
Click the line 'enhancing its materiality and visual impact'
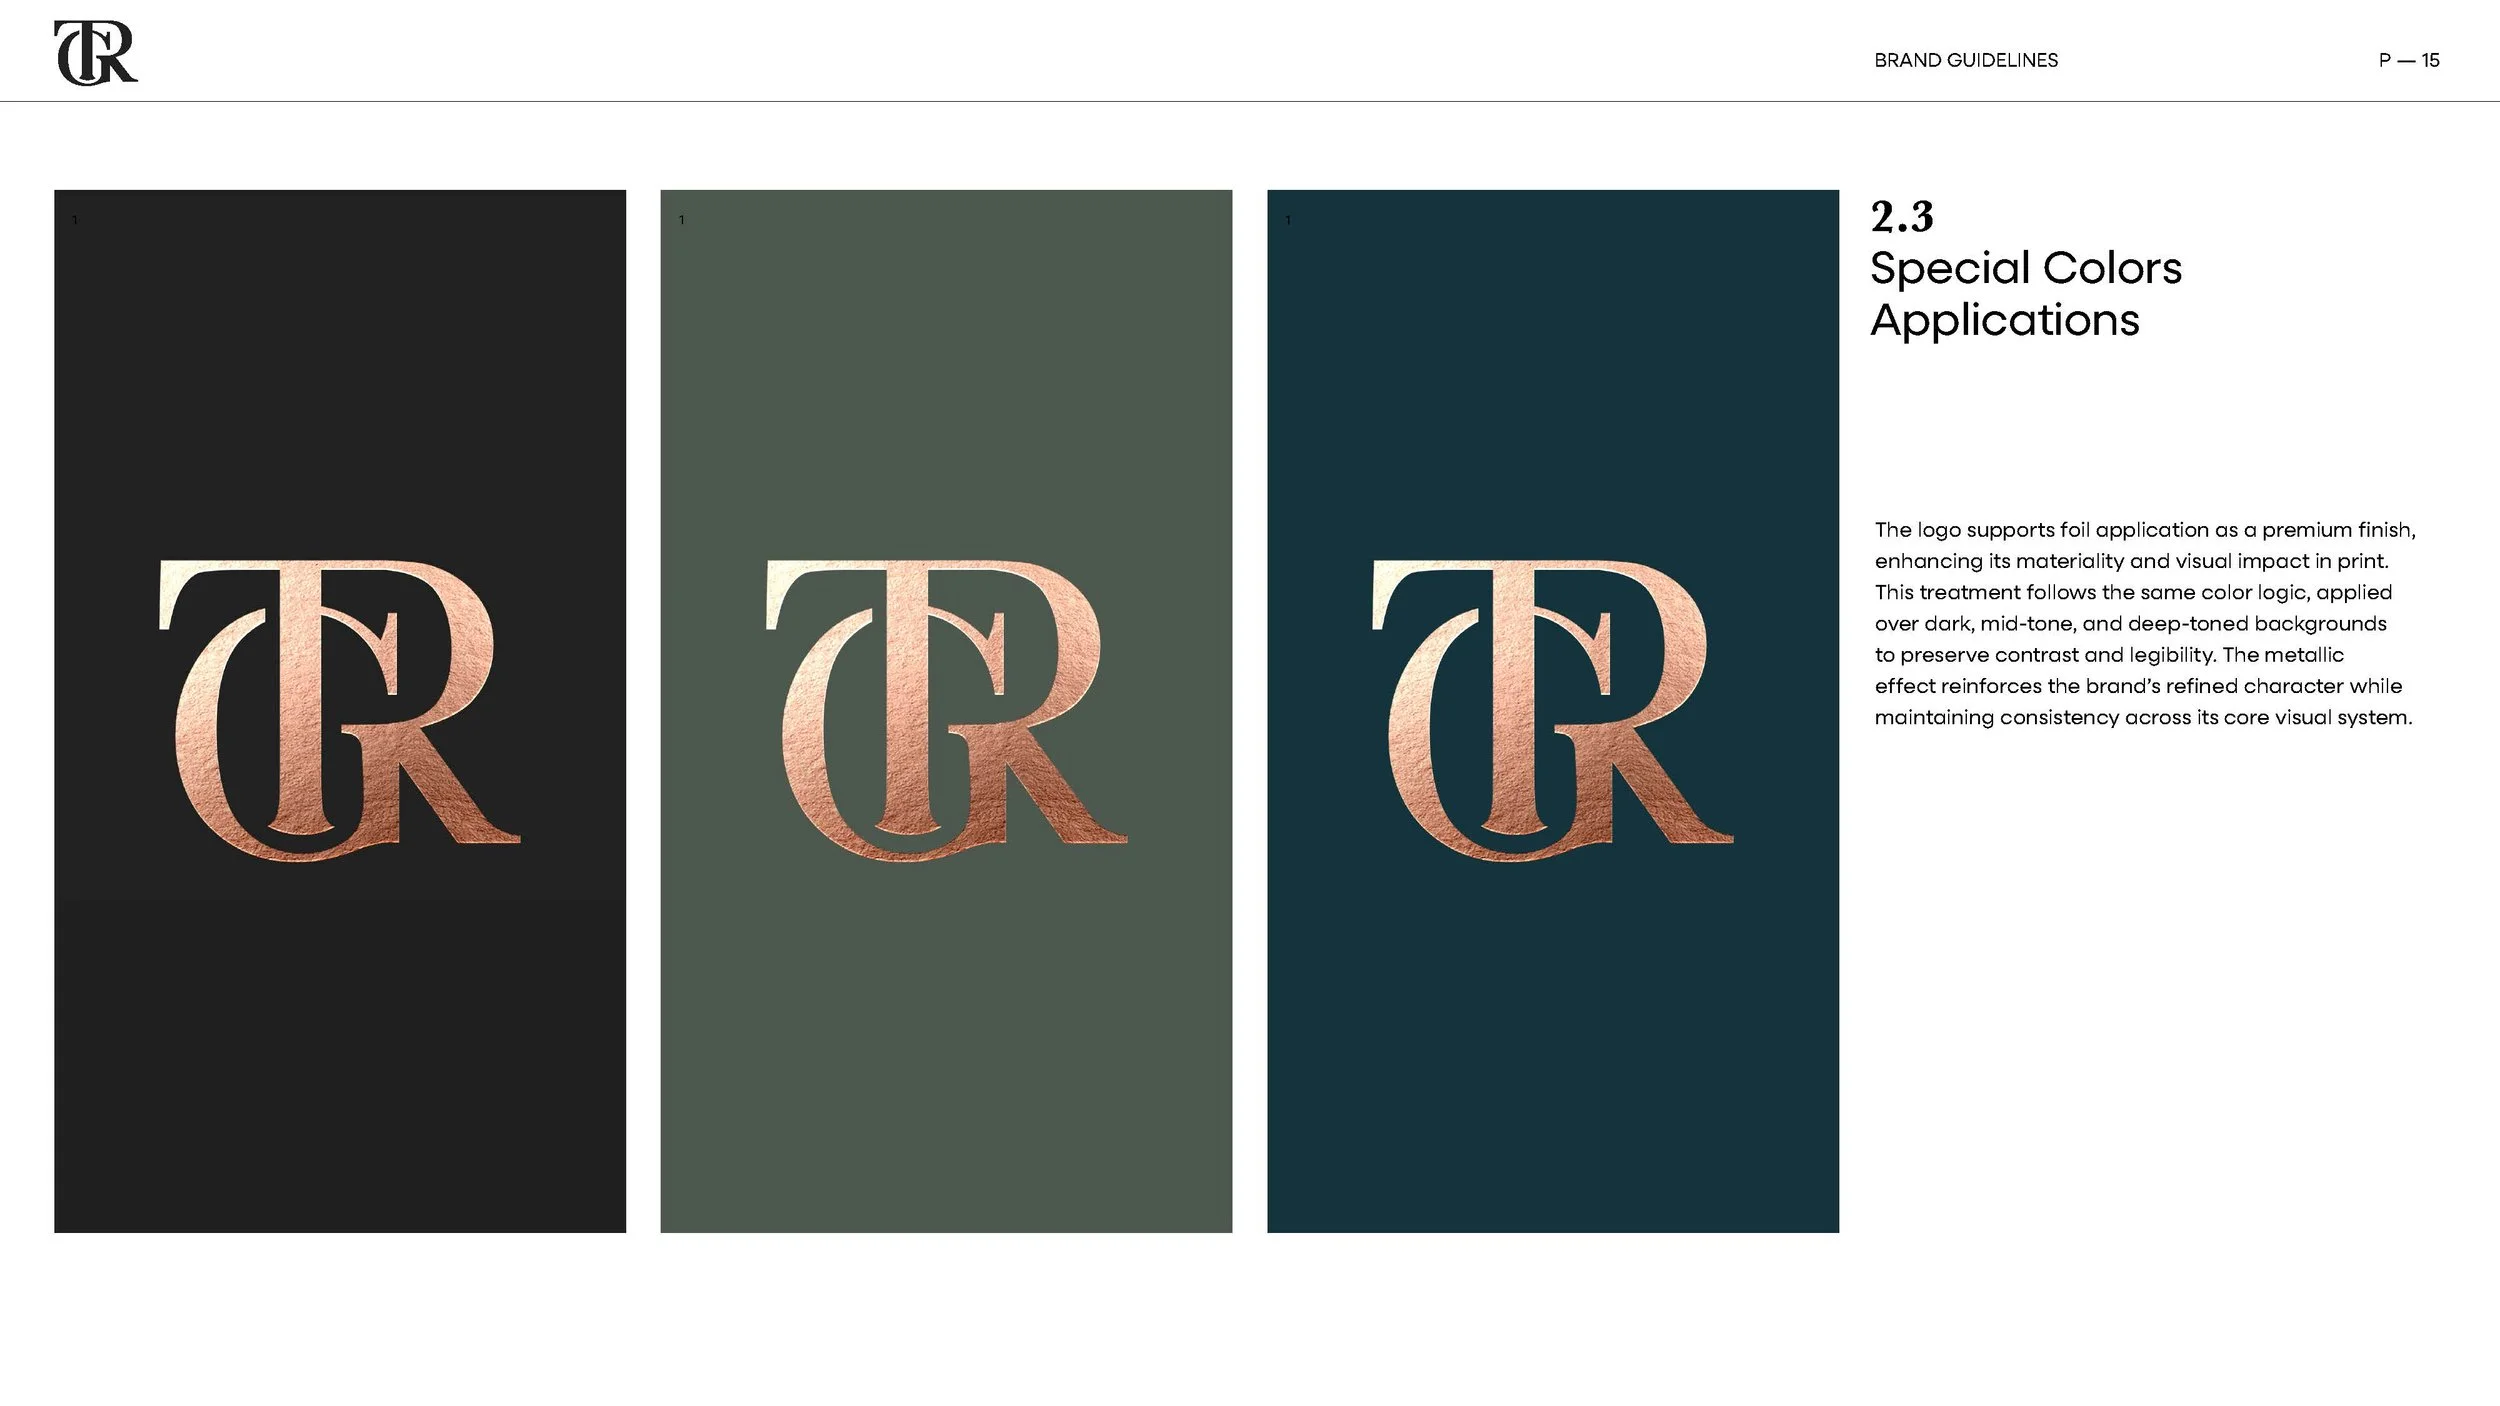coord(2131,561)
